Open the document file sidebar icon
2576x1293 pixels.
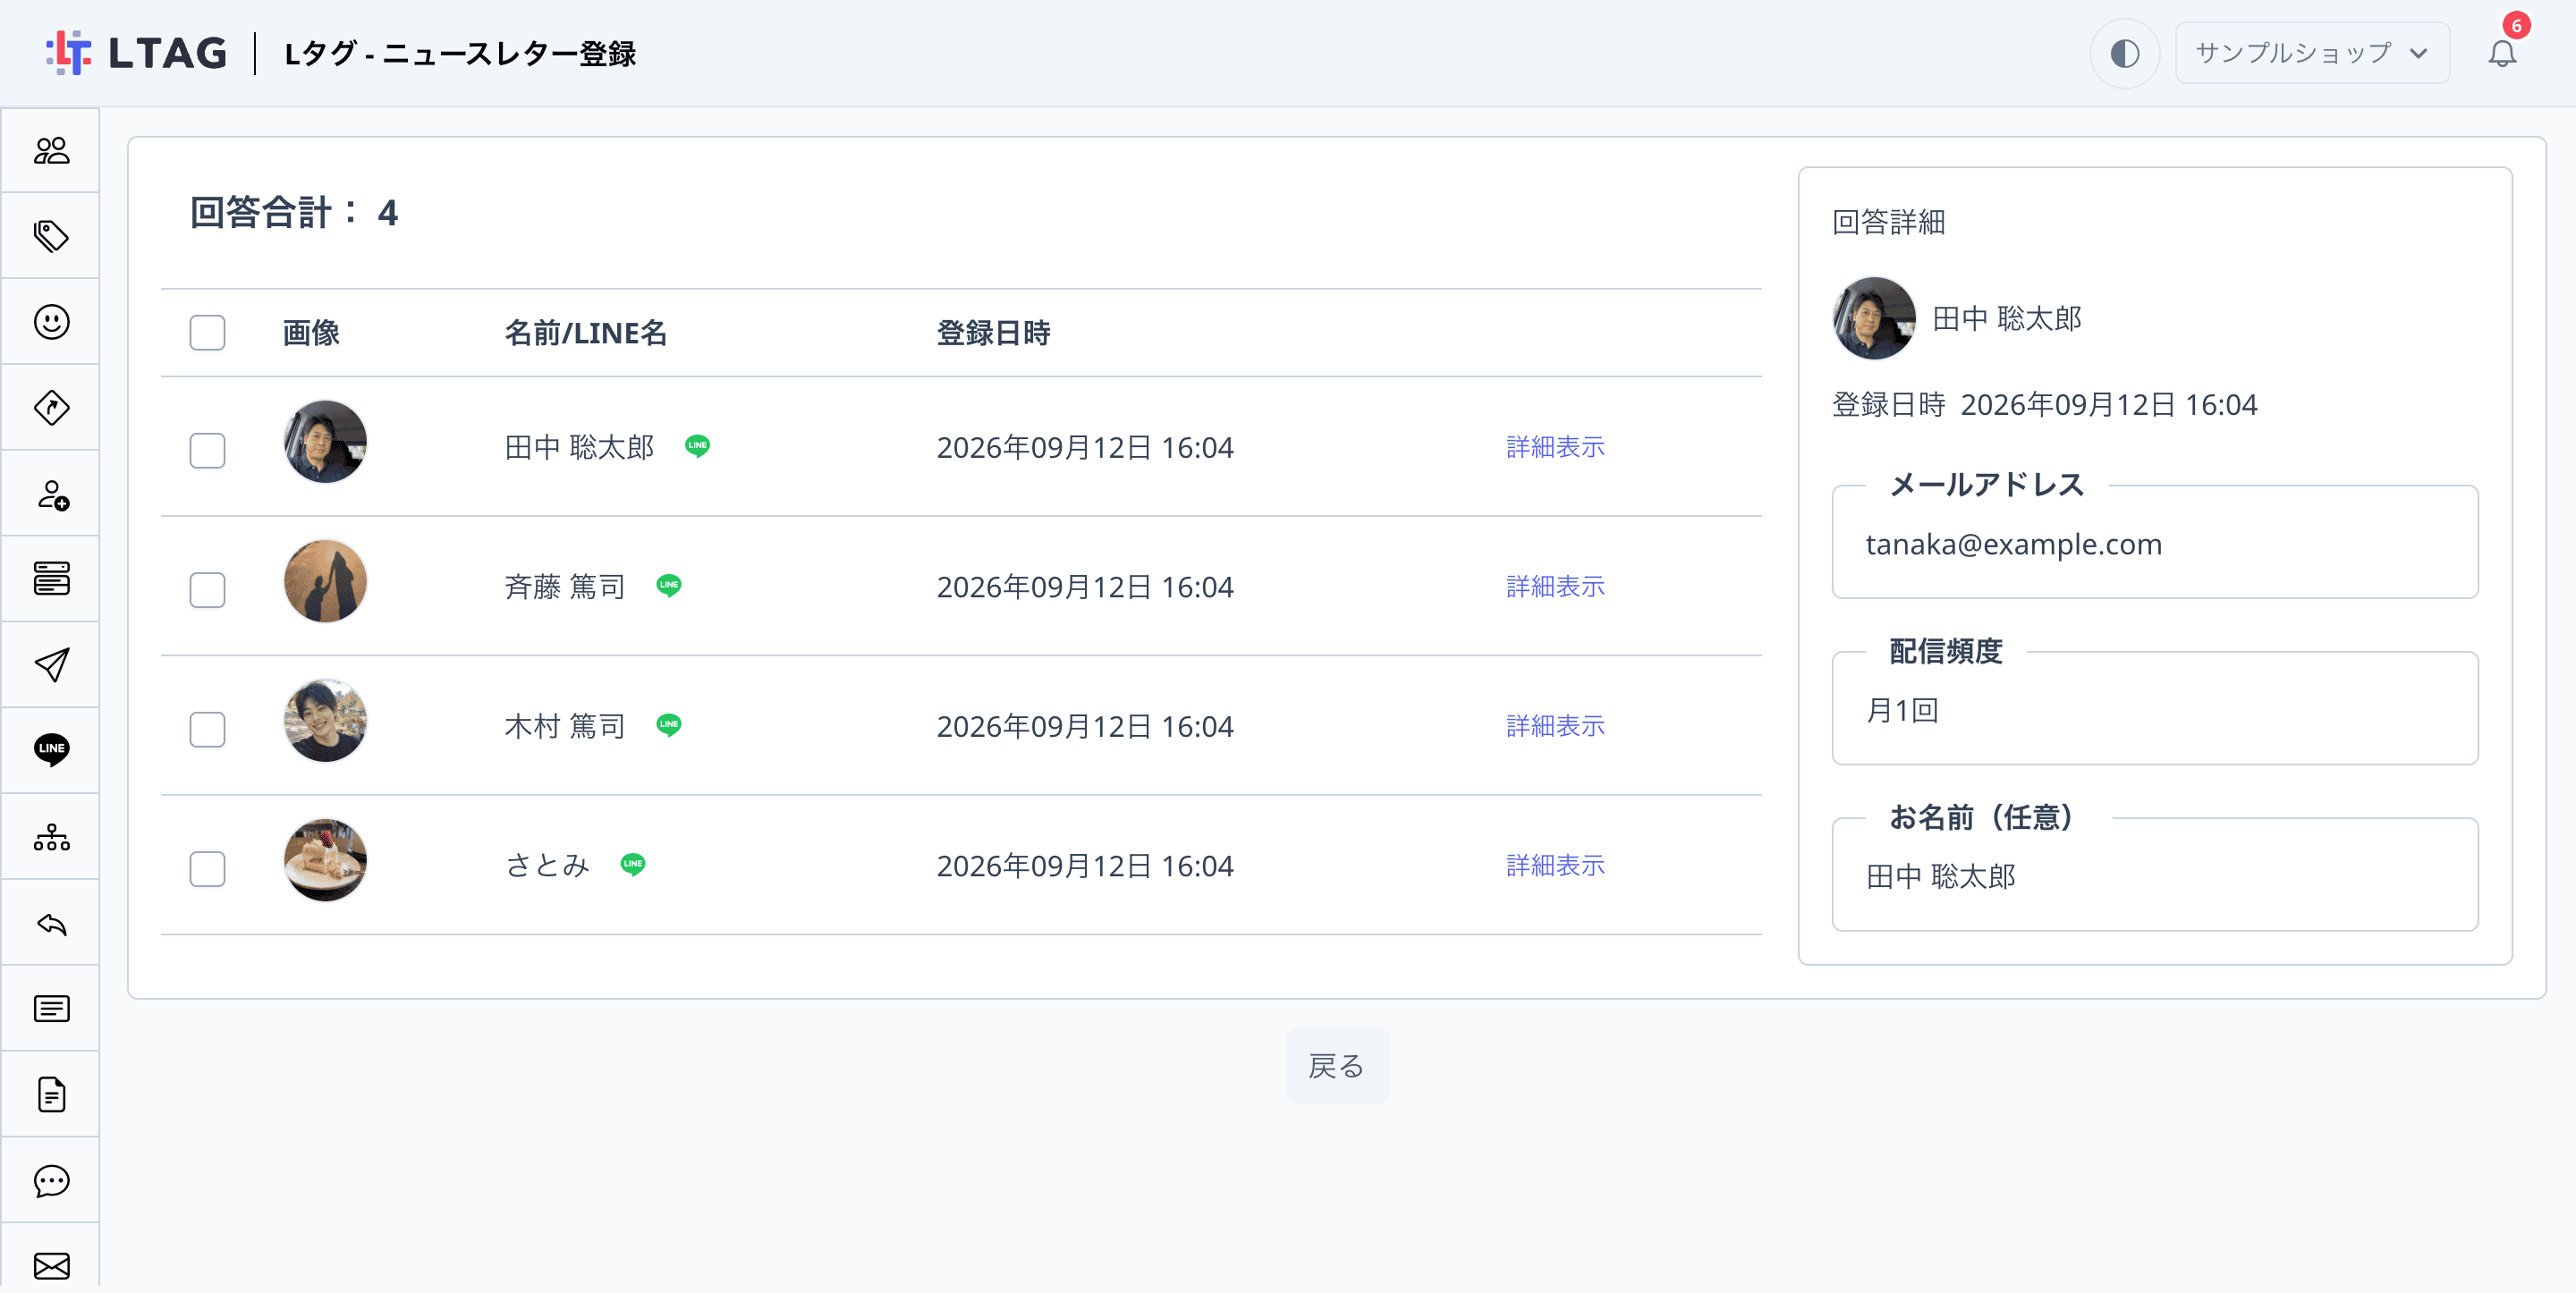point(51,1094)
